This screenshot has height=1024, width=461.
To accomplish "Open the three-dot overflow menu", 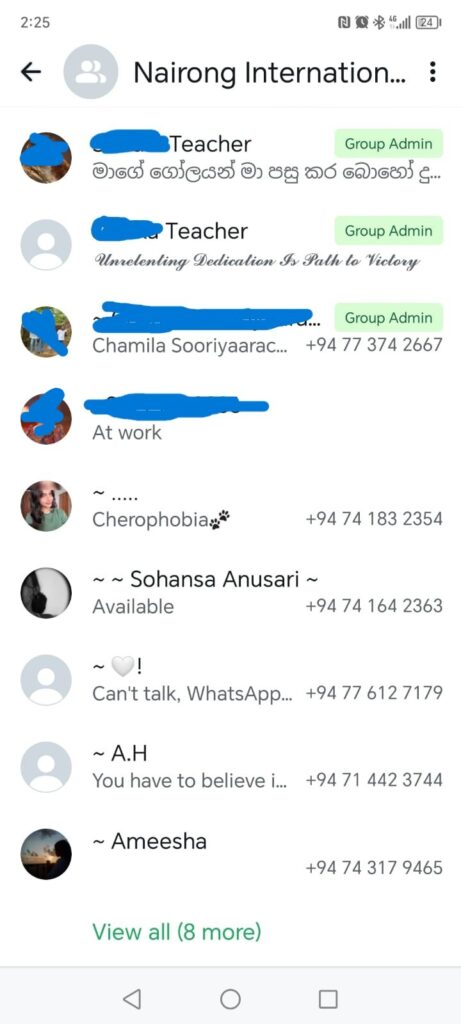I will (x=432, y=72).
